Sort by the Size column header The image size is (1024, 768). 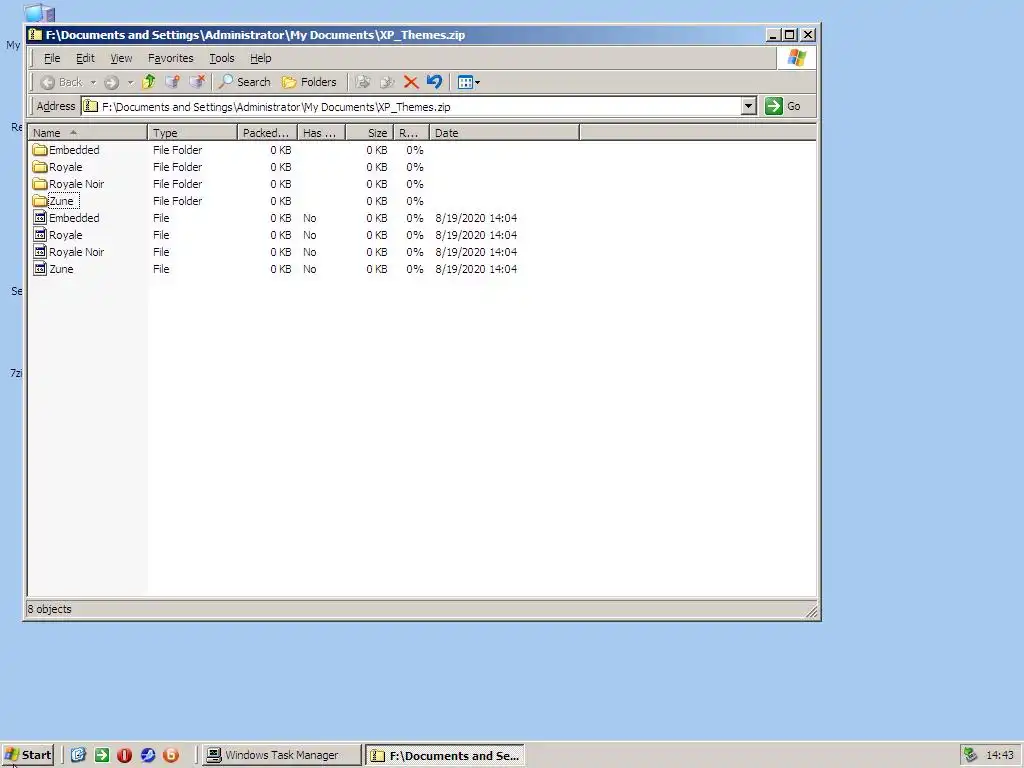[370, 133]
